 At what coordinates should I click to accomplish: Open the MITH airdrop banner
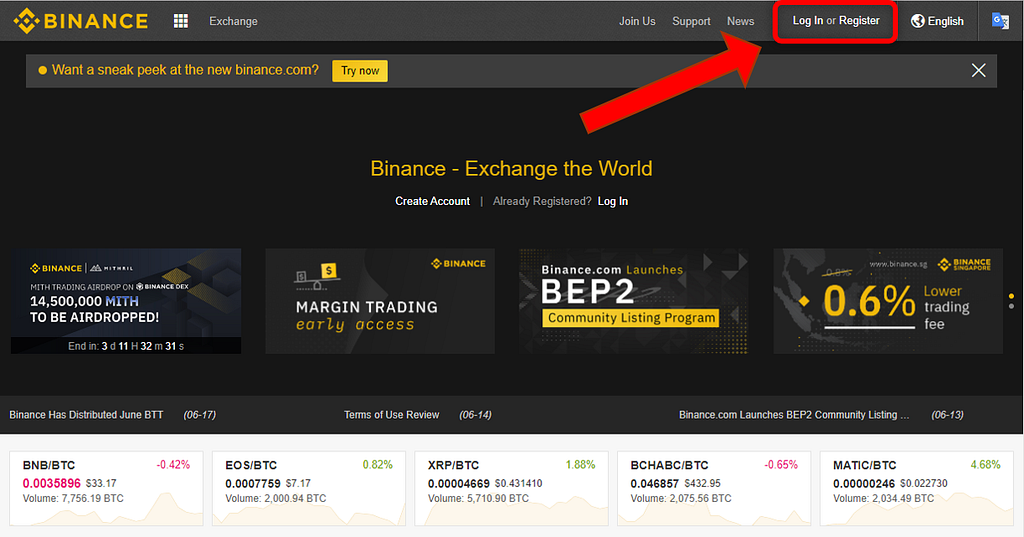coord(126,301)
